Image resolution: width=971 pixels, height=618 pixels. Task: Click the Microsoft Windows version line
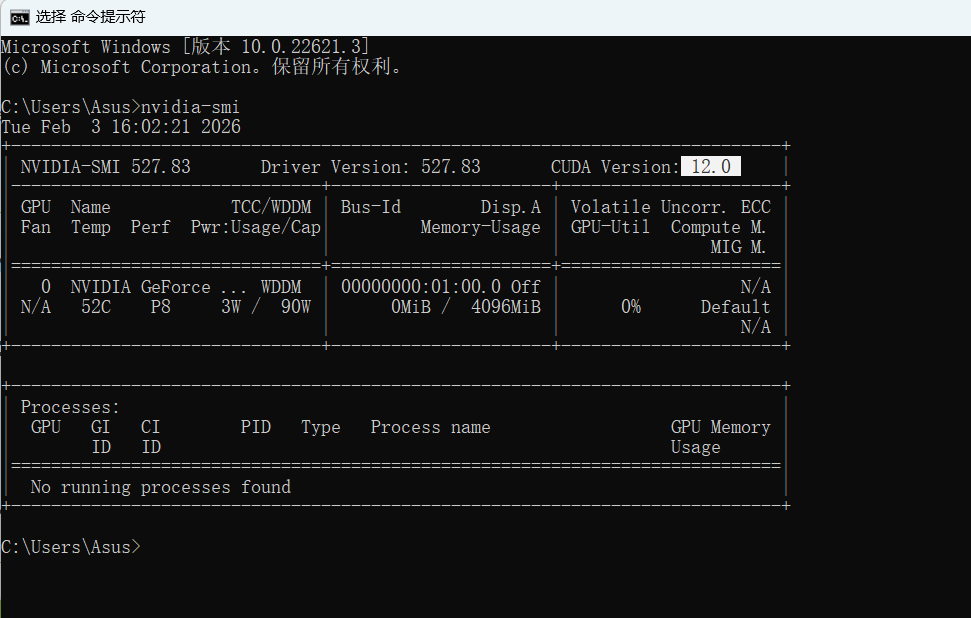click(185, 47)
